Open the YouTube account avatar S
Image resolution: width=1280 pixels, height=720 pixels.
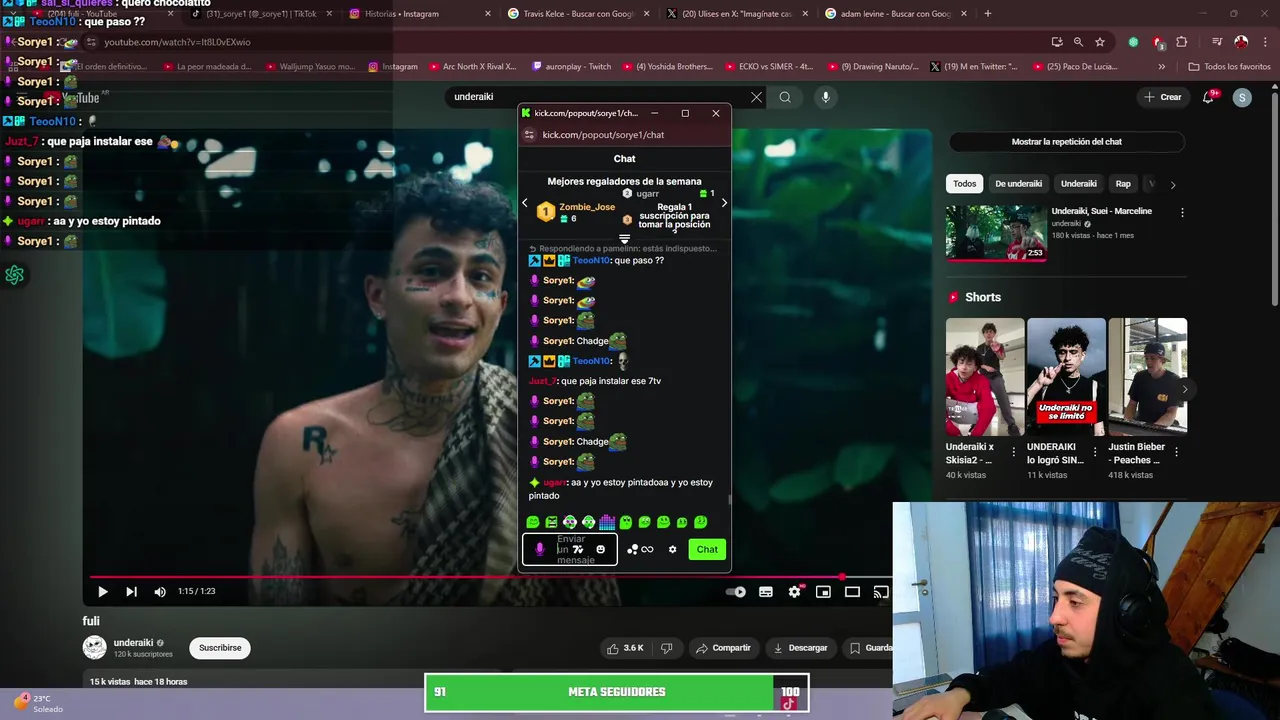pyautogui.click(x=1242, y=97)
